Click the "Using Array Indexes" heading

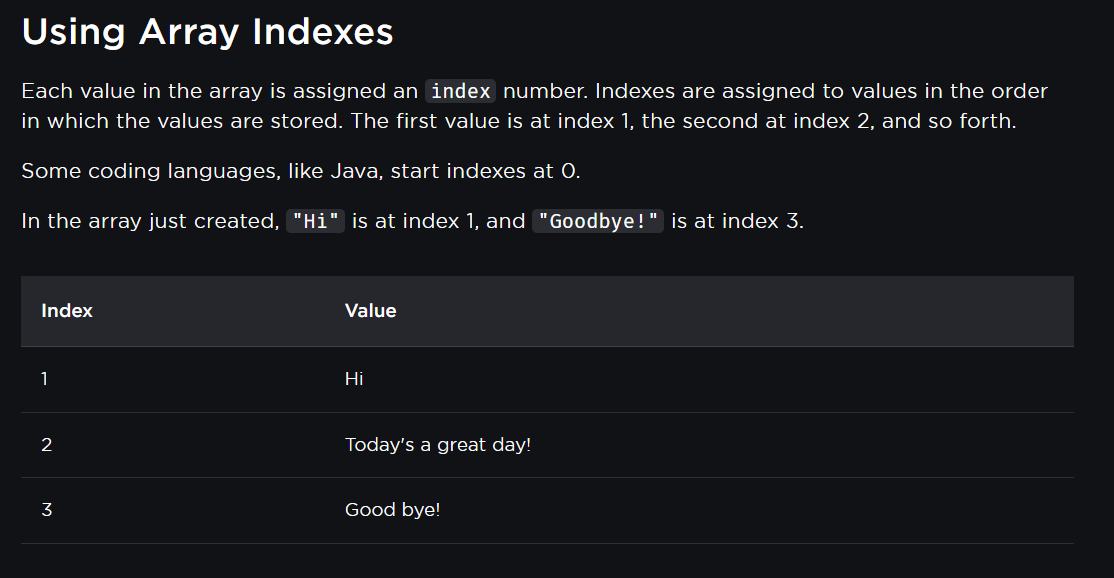[207, 32]
